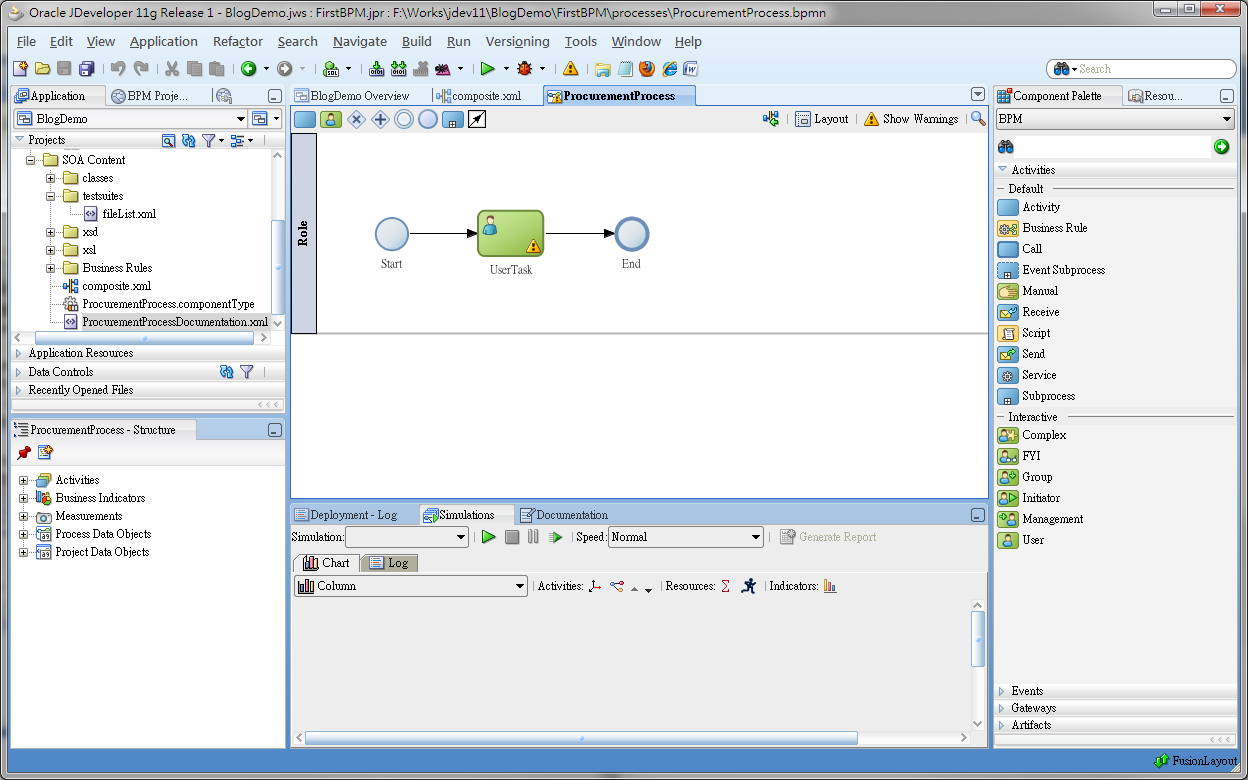Click the Internet Explorer toolbar icon
Viewport: 1248px width, 780px height.
coord(669,69)
